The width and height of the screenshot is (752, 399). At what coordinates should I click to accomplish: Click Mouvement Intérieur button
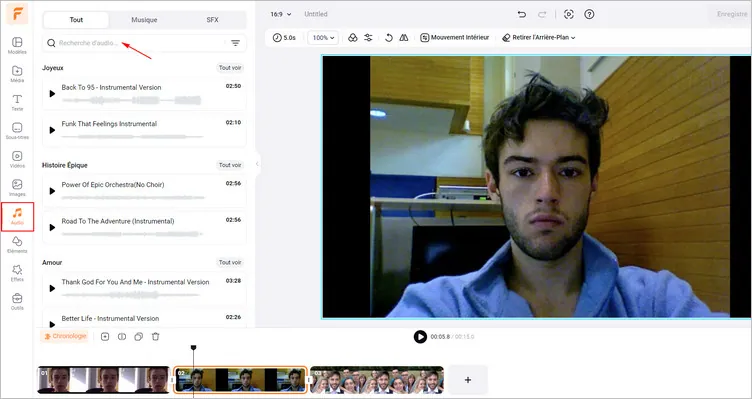[x=455, y=37]
